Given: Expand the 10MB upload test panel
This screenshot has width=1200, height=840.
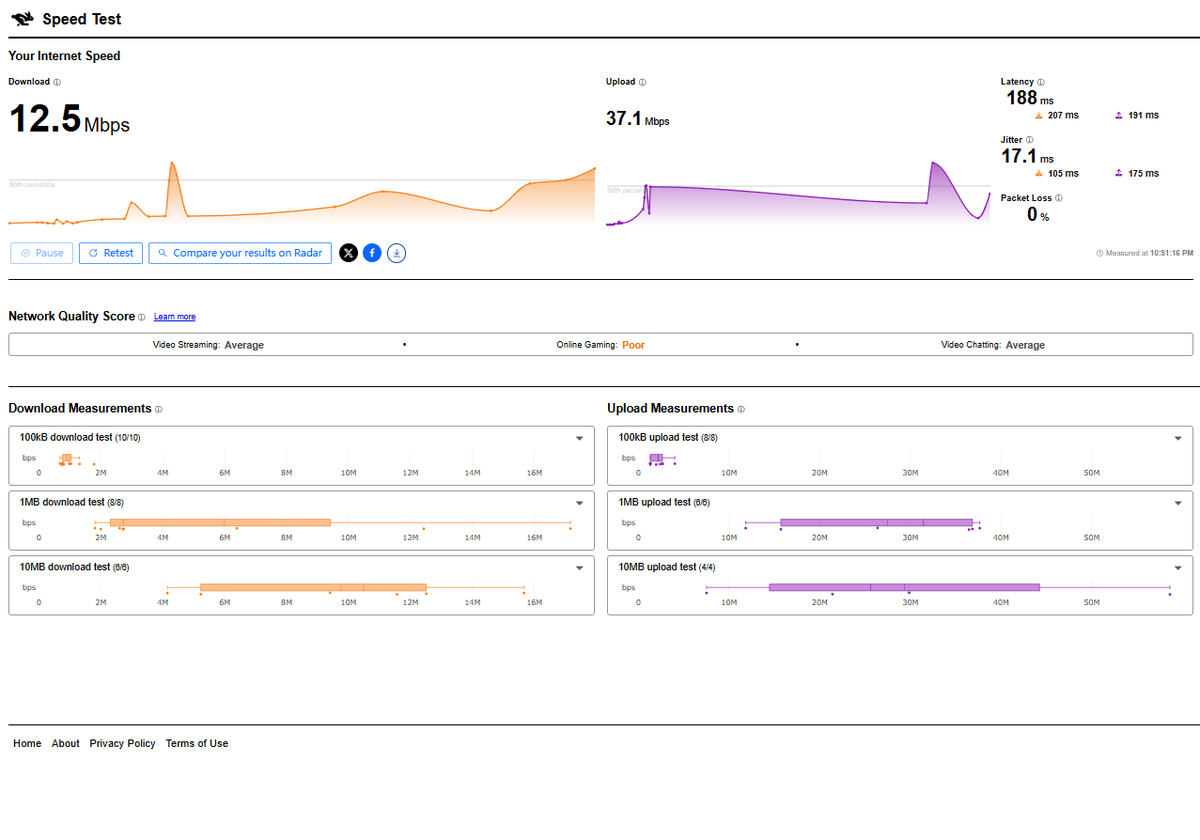Looking at the screenshot, I should point(1177,569).
